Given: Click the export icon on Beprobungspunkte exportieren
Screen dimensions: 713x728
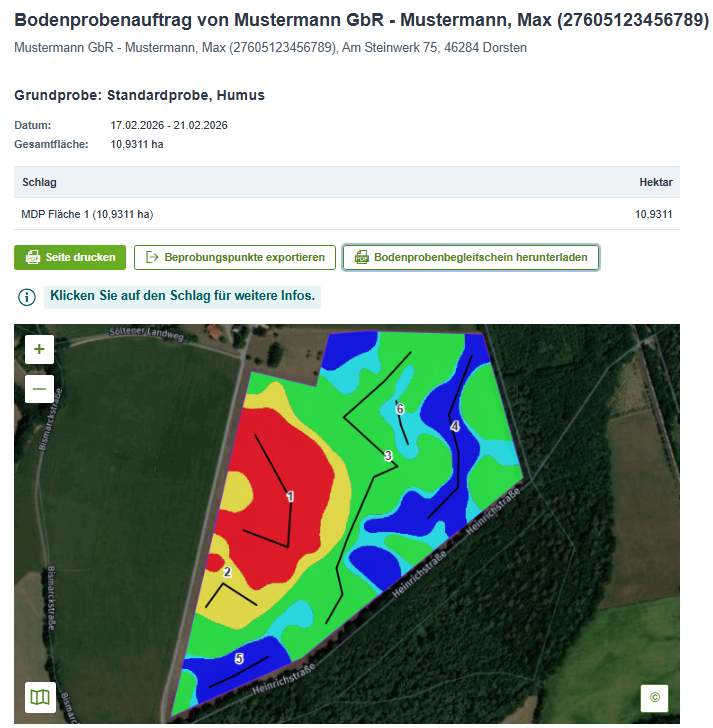Looking at the screenshot, I should (152, 258).
